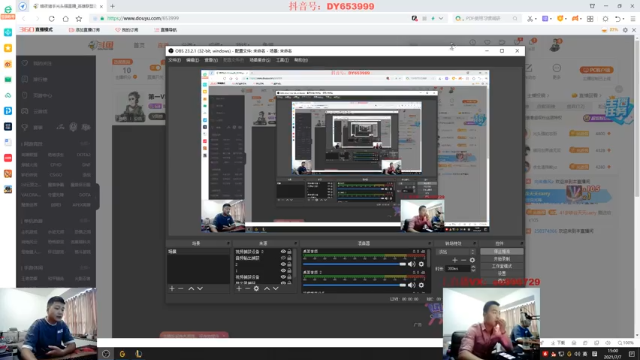Expand dropdown beside browser undo arrow
The image size is (640, 360).
tap(623, 19)
